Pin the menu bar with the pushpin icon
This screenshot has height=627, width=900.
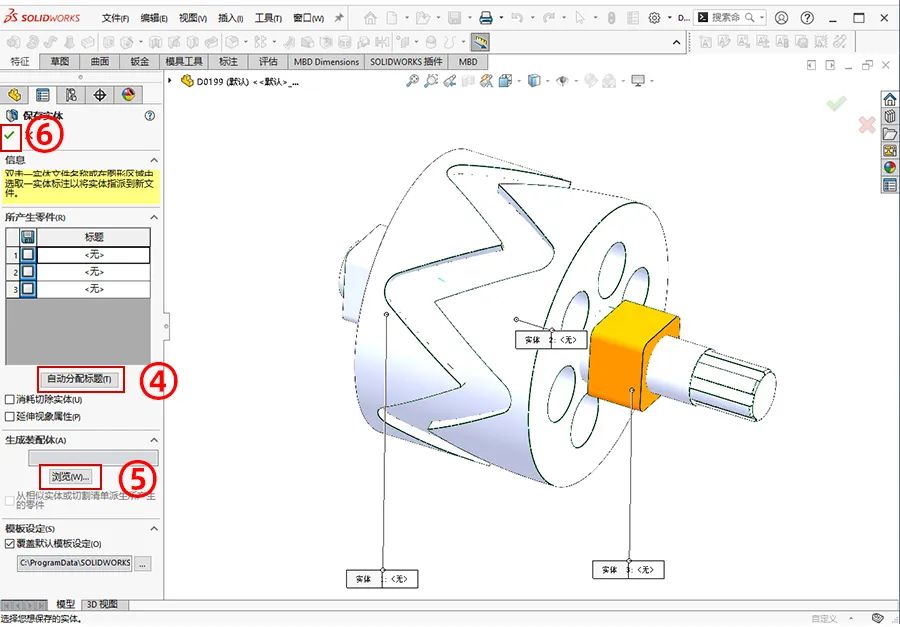(x=339, y=18)
